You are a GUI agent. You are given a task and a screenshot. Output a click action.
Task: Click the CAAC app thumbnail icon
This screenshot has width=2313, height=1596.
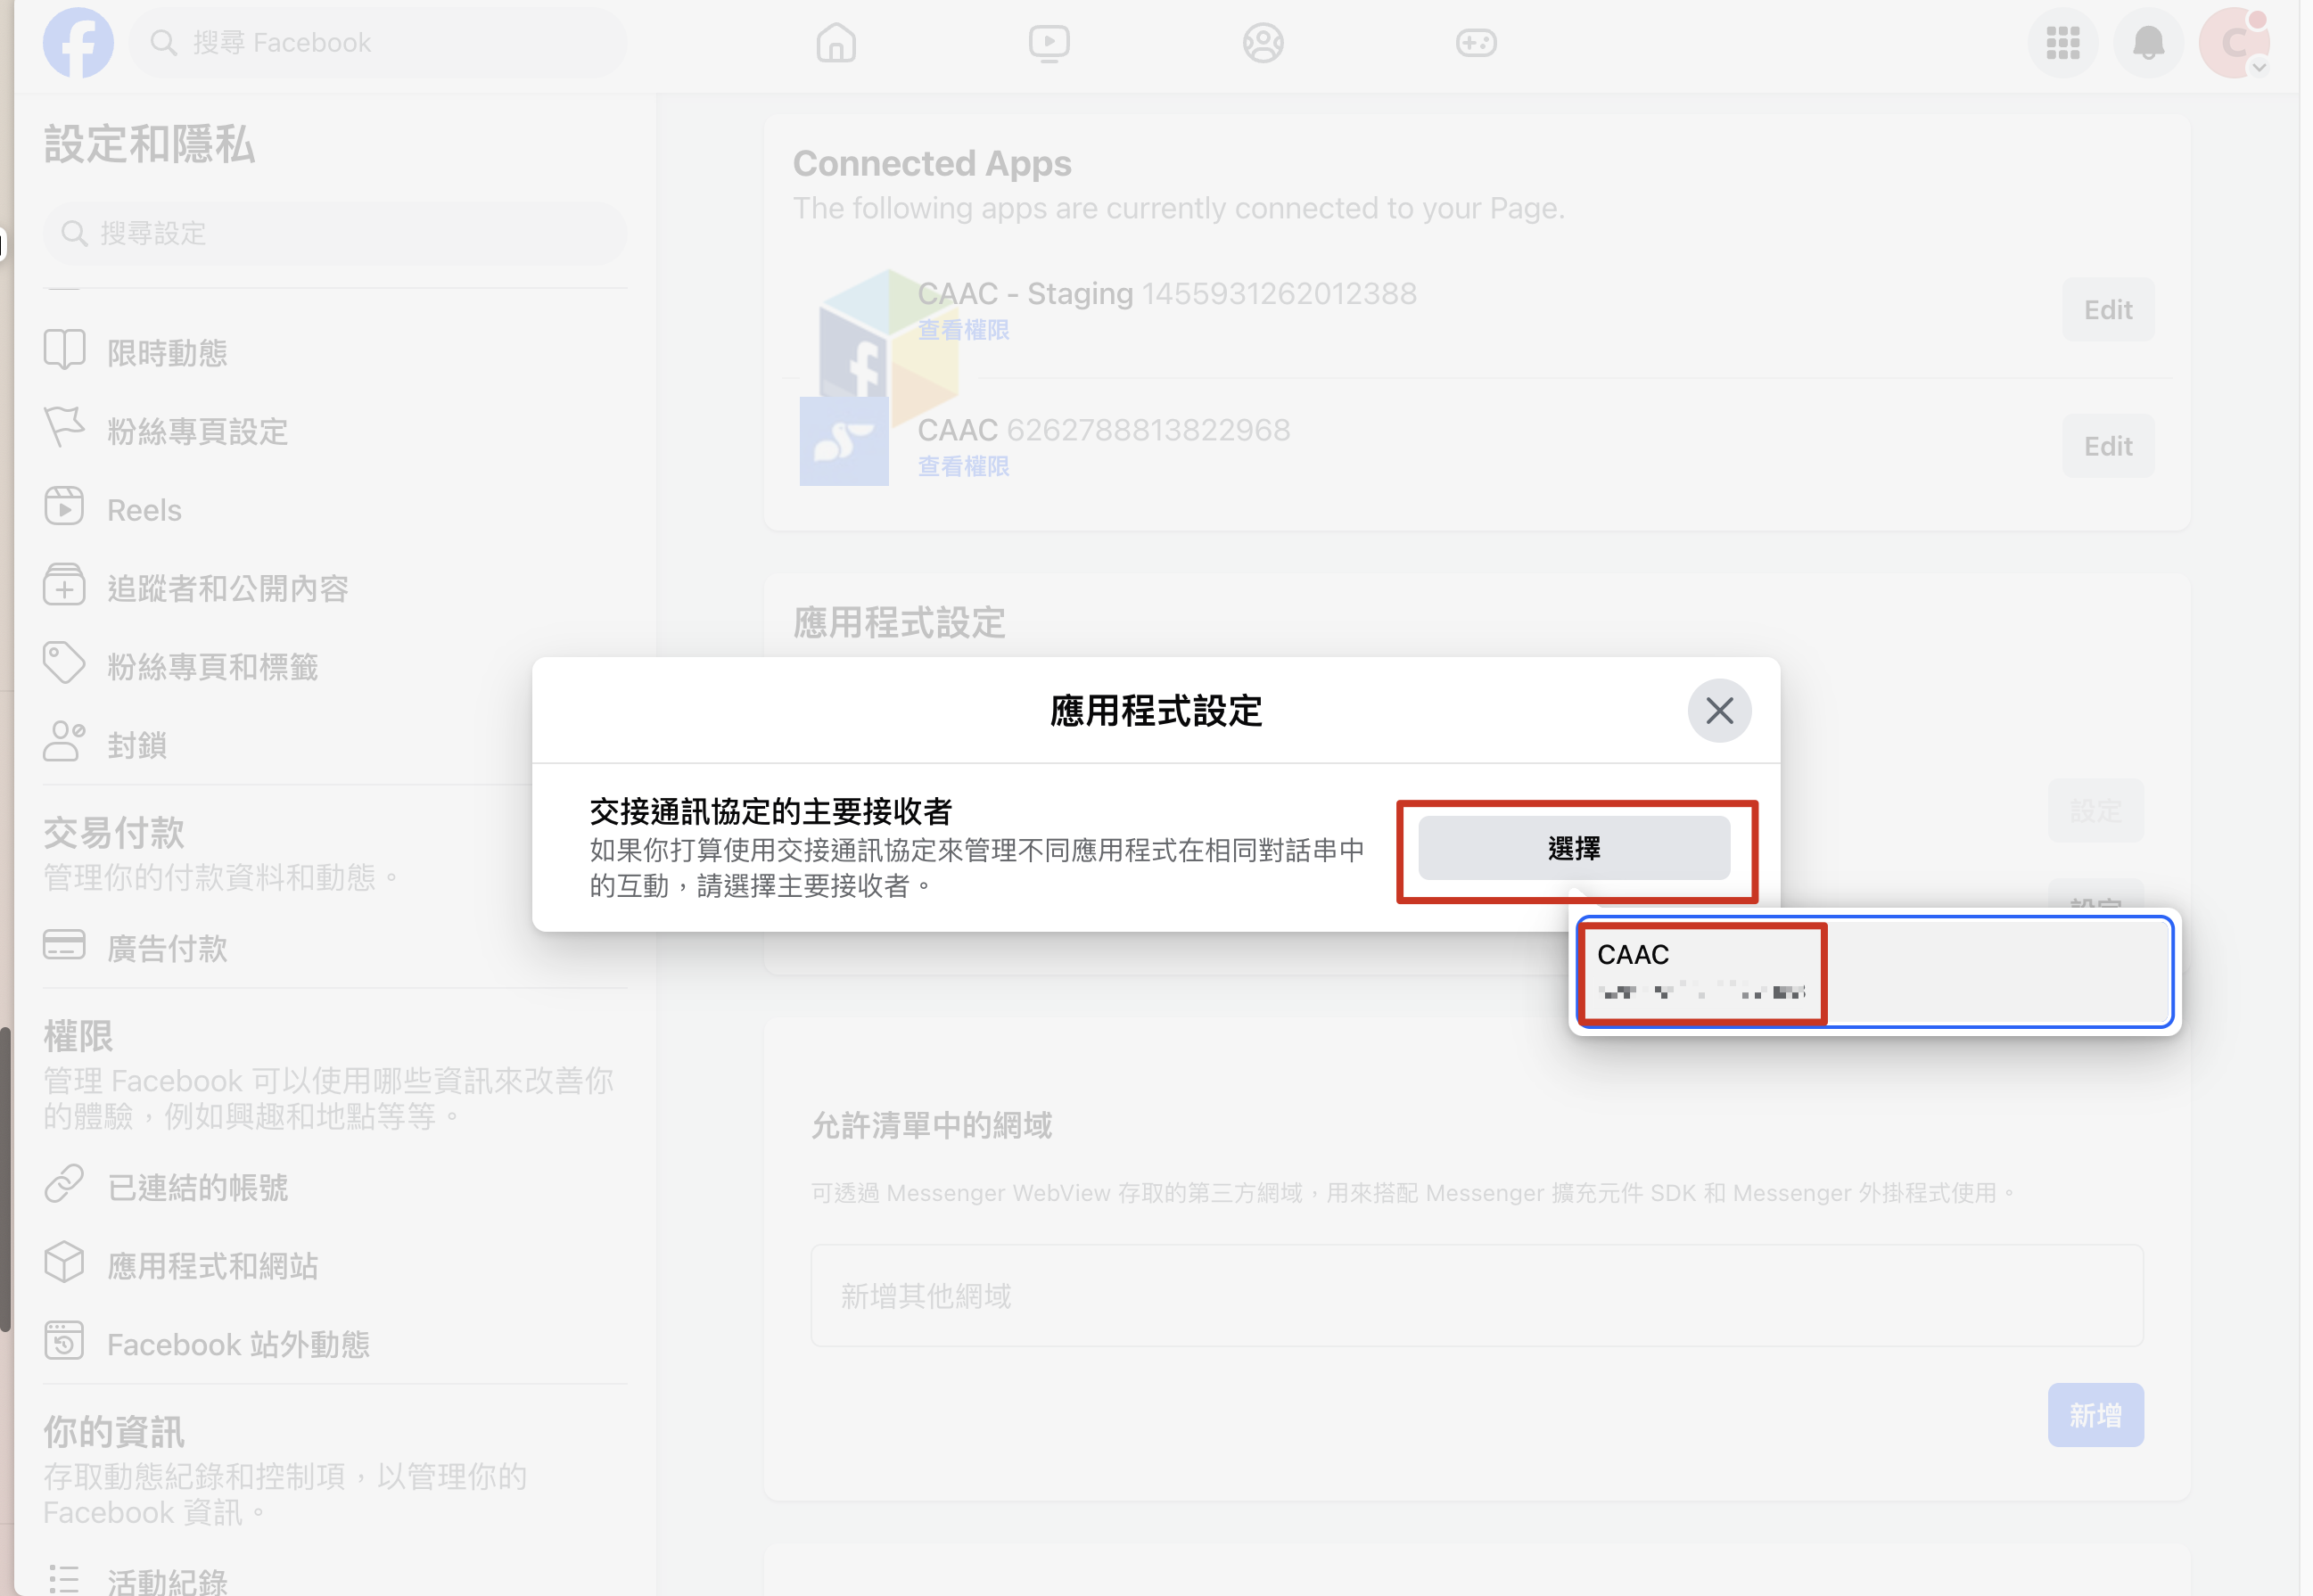click(844, 441)
